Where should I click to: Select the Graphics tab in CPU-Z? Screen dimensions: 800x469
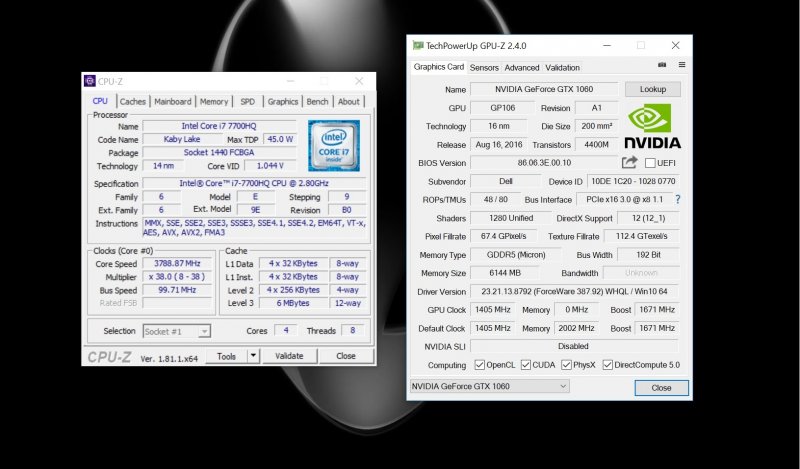click(283, 102)
